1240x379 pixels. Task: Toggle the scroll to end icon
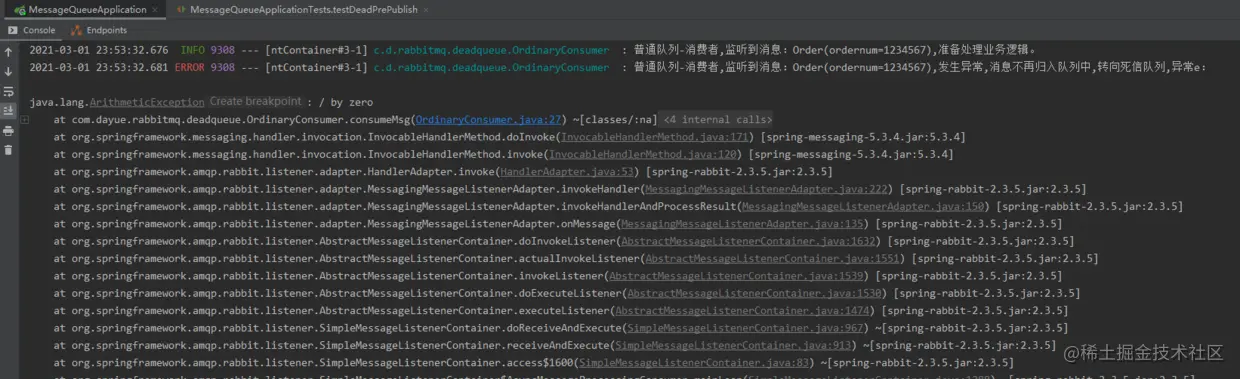(x=9, y=110)
